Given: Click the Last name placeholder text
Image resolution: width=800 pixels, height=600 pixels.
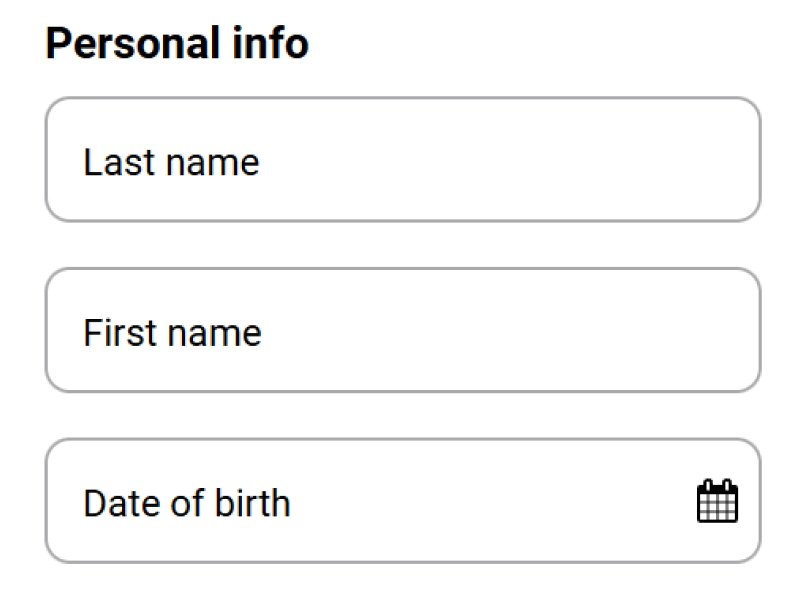Looking at the screenshot, I should click(171, 160).
